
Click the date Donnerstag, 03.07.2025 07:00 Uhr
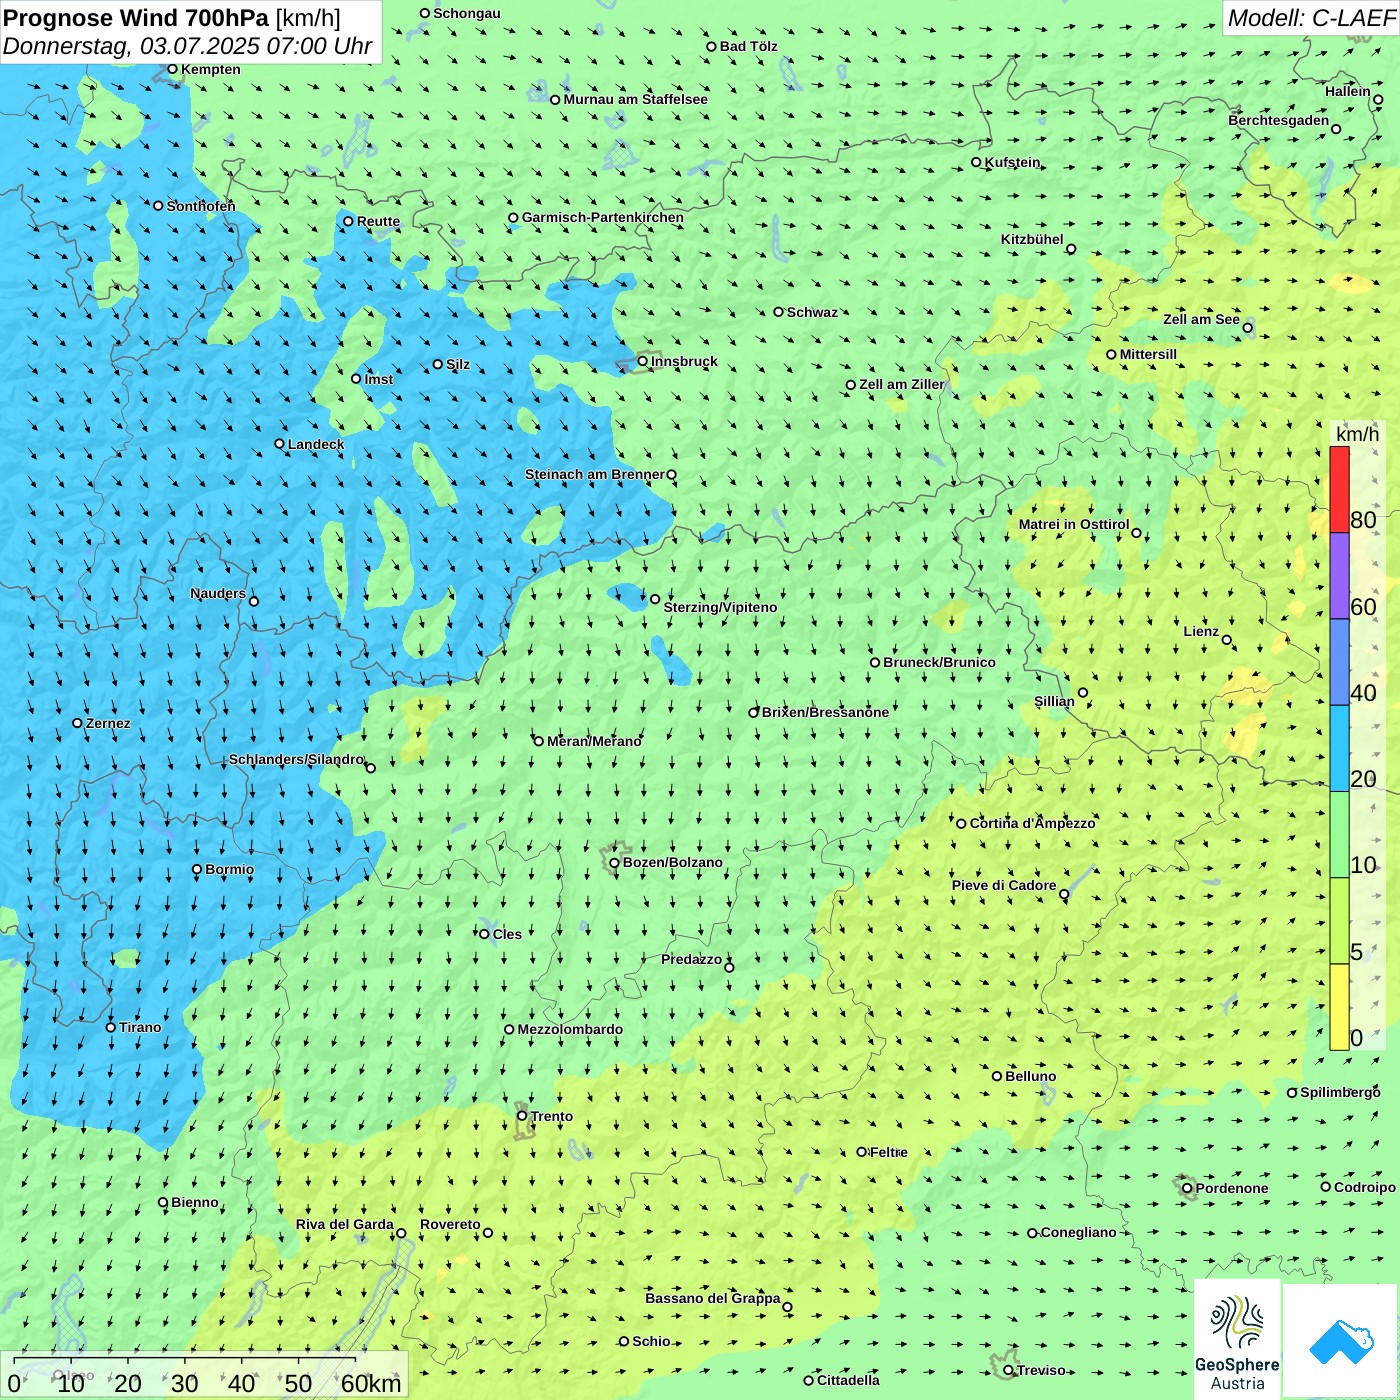(188, 46)
